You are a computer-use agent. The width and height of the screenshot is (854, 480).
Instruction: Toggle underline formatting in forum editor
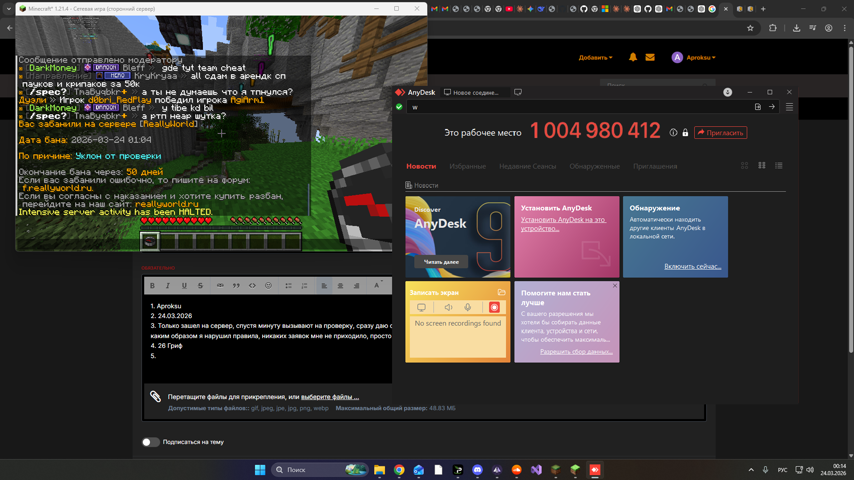tap(184, 285)
